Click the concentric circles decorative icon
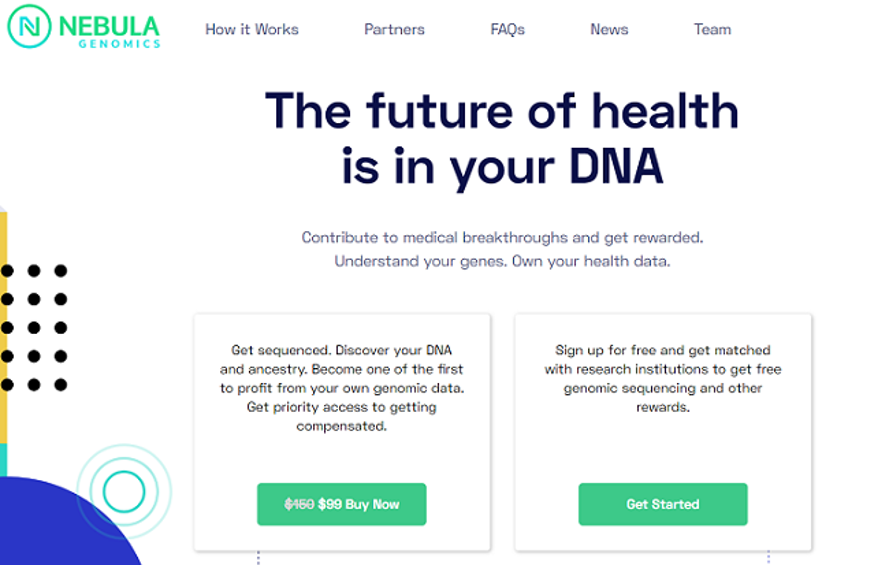 [124, 491]
